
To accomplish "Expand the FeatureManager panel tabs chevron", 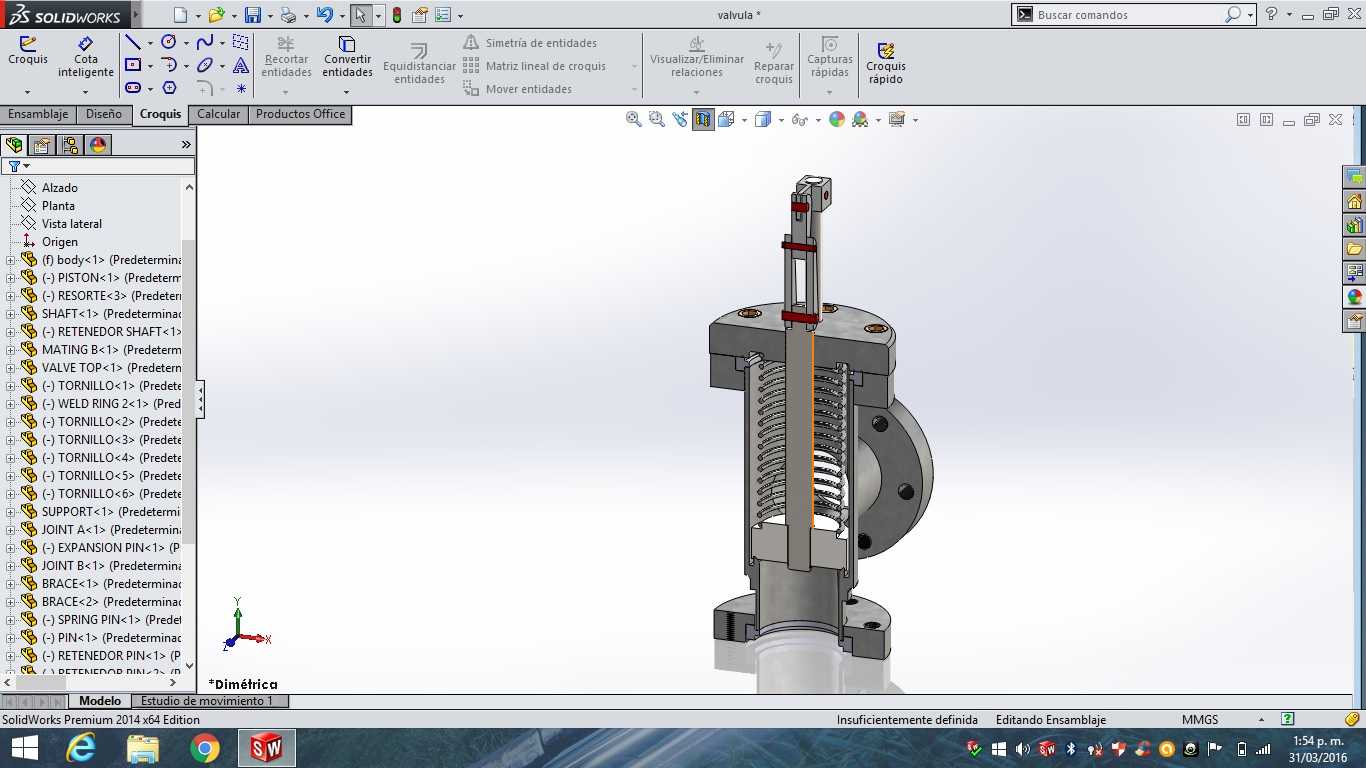I will pos(186,145).
